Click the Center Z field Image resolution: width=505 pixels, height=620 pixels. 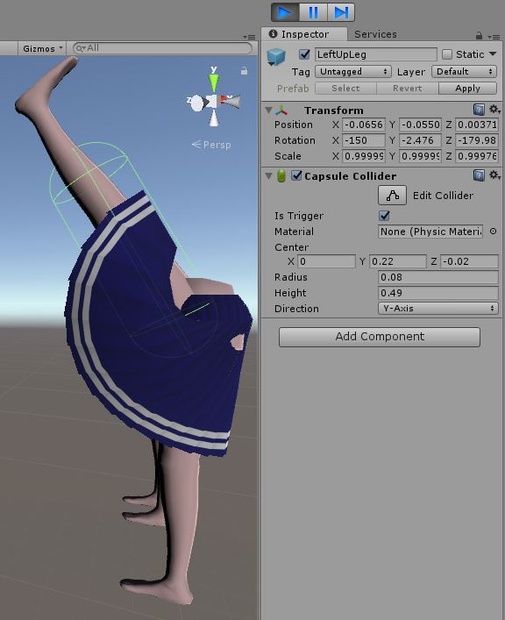coord(469,261)
